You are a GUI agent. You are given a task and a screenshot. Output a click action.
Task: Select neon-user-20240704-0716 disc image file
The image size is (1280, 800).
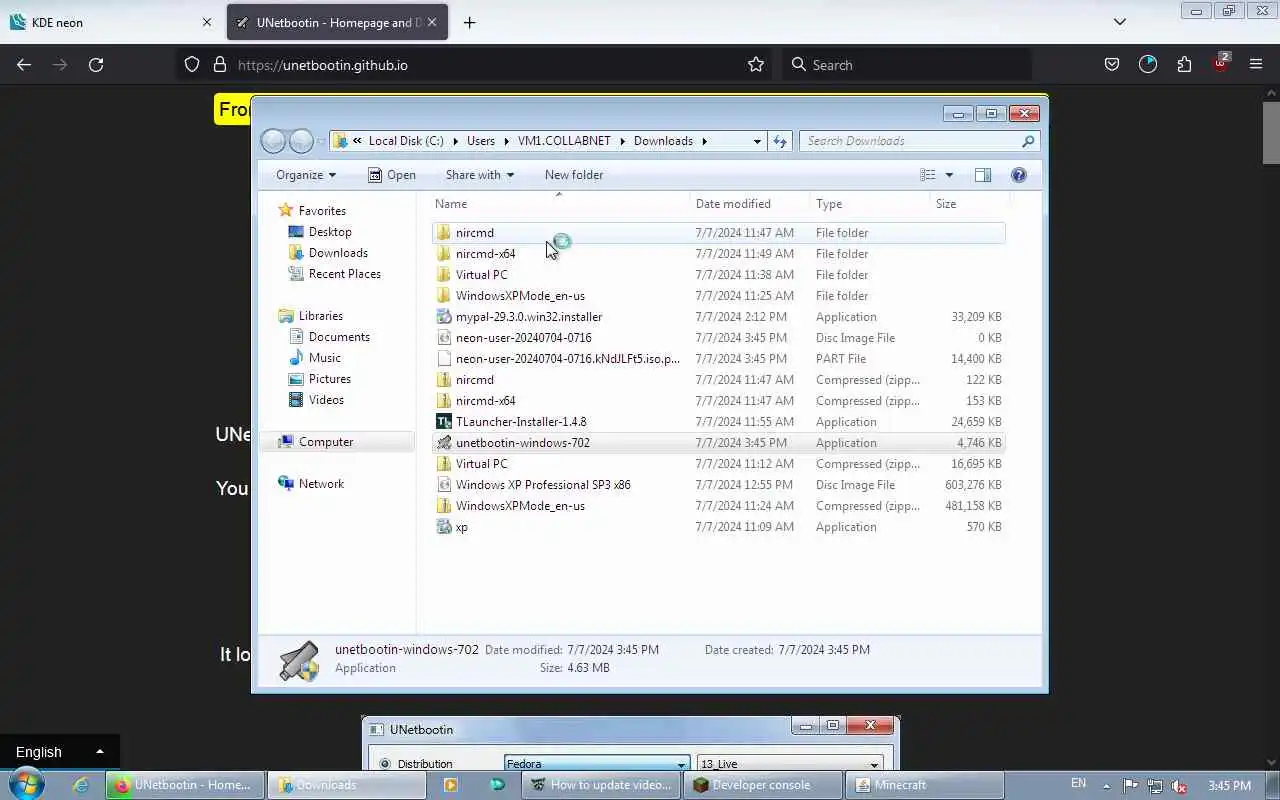click(x=718, y=338)
